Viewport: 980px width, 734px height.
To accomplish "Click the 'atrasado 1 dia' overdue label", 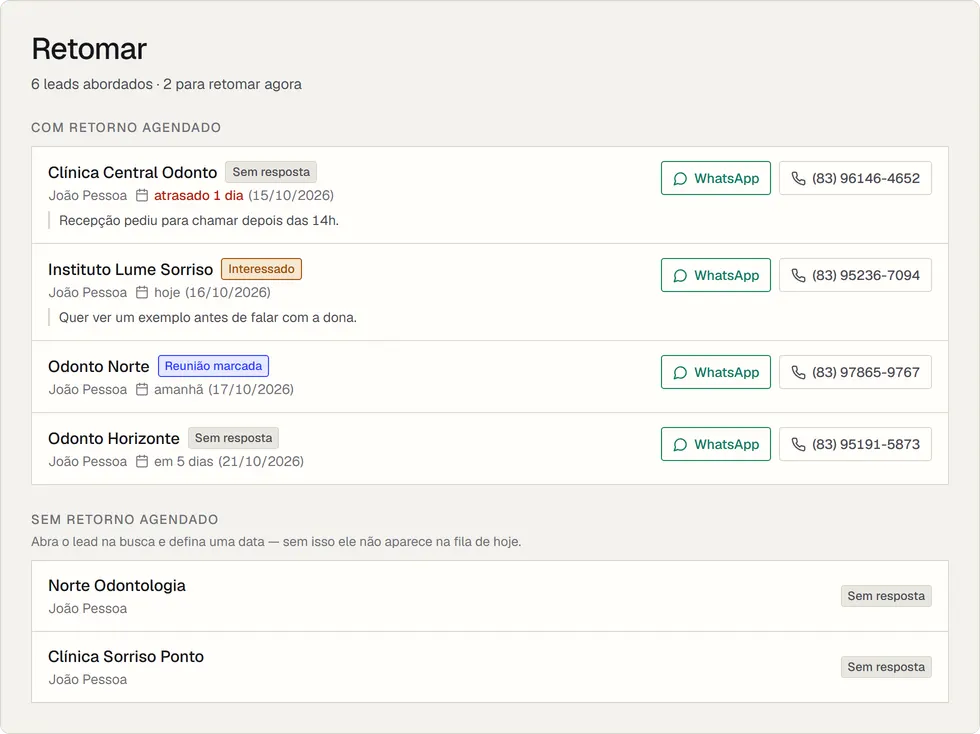I will coord(199,196).
